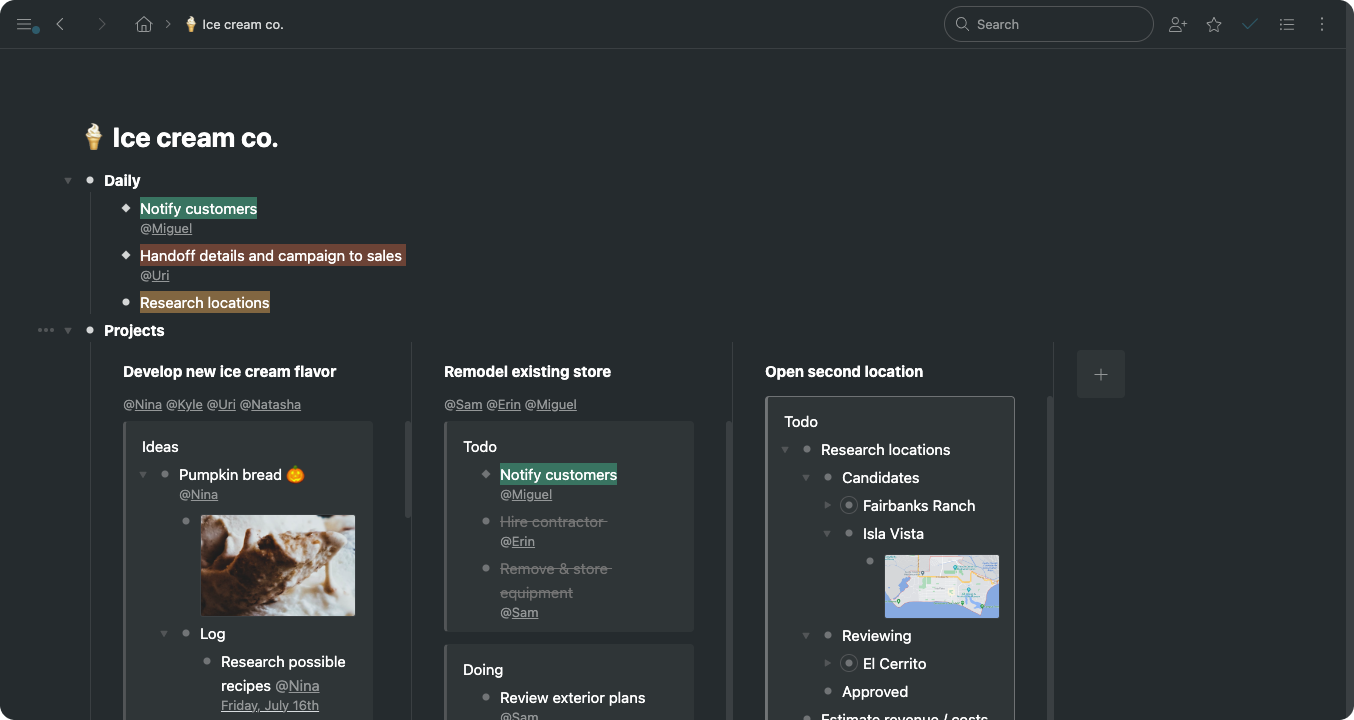Click the forward navigation arrow
The image size is (1354, 720).
pyautogui.click(x=102, y=25)
